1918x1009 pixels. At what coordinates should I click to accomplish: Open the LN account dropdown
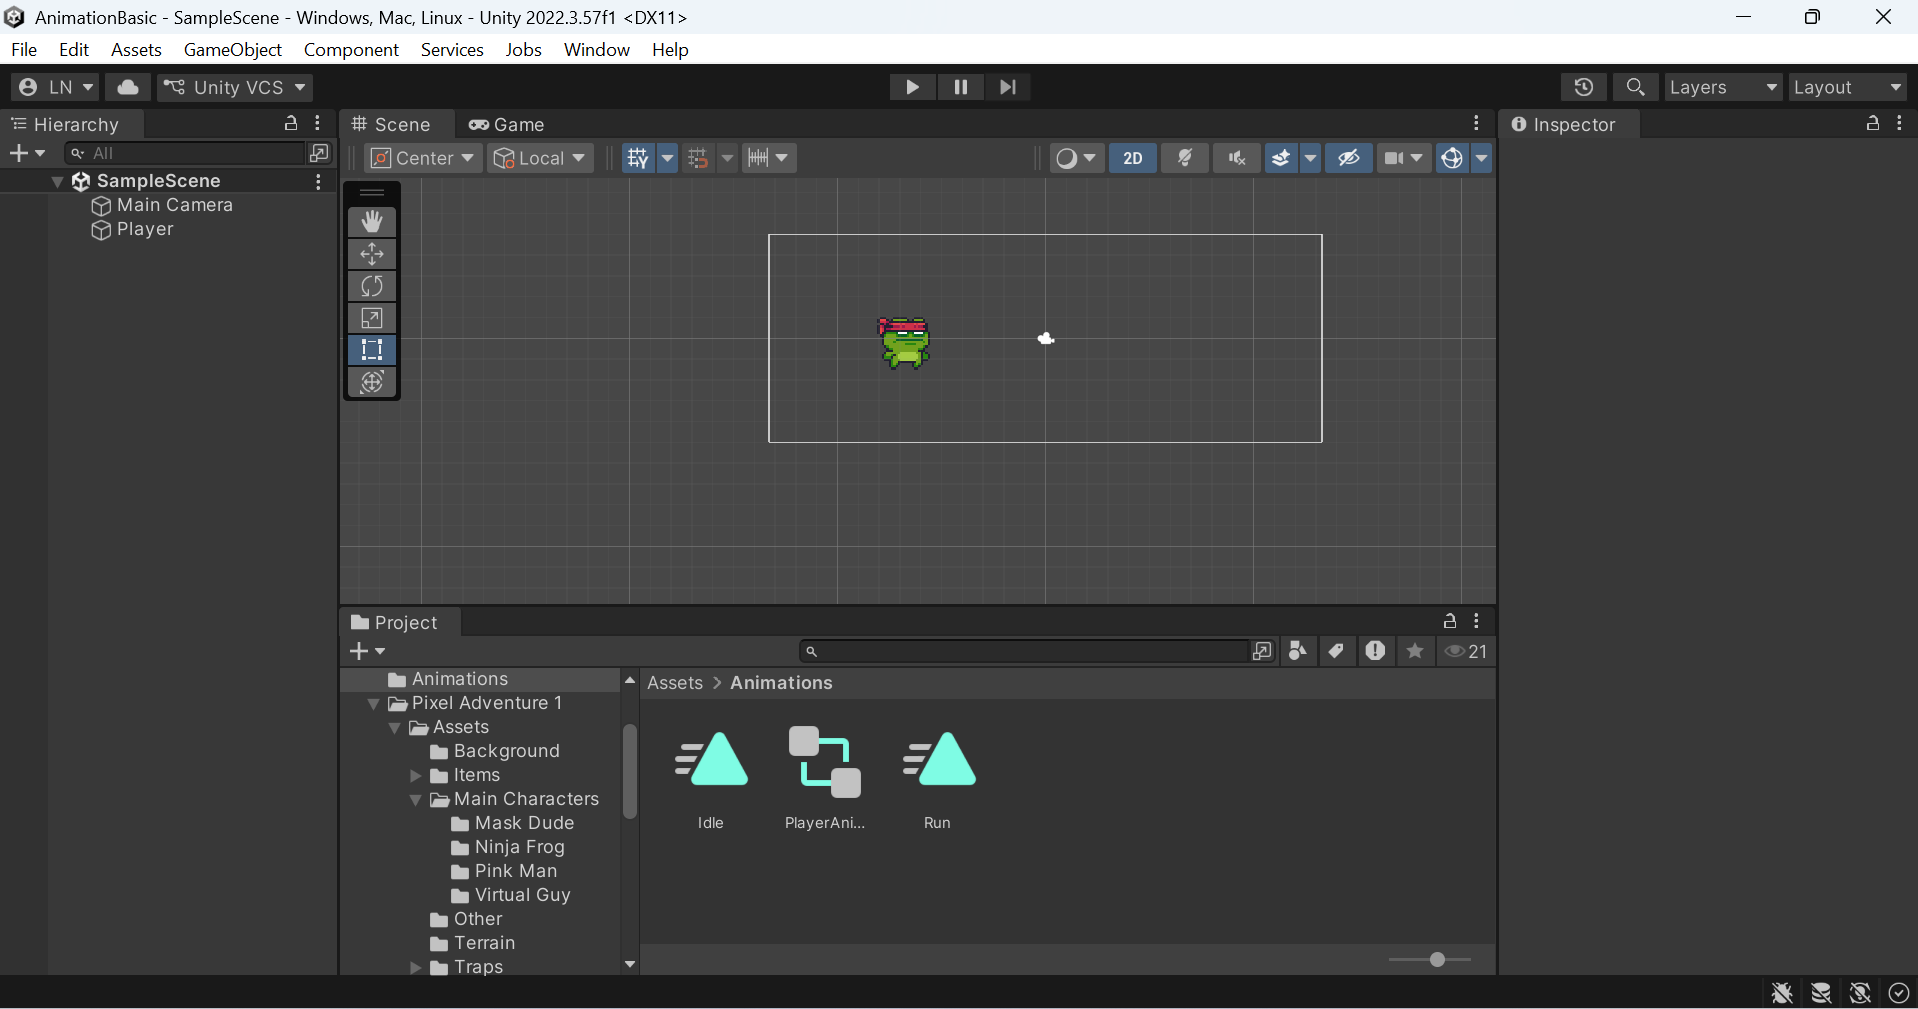[55, 87]
